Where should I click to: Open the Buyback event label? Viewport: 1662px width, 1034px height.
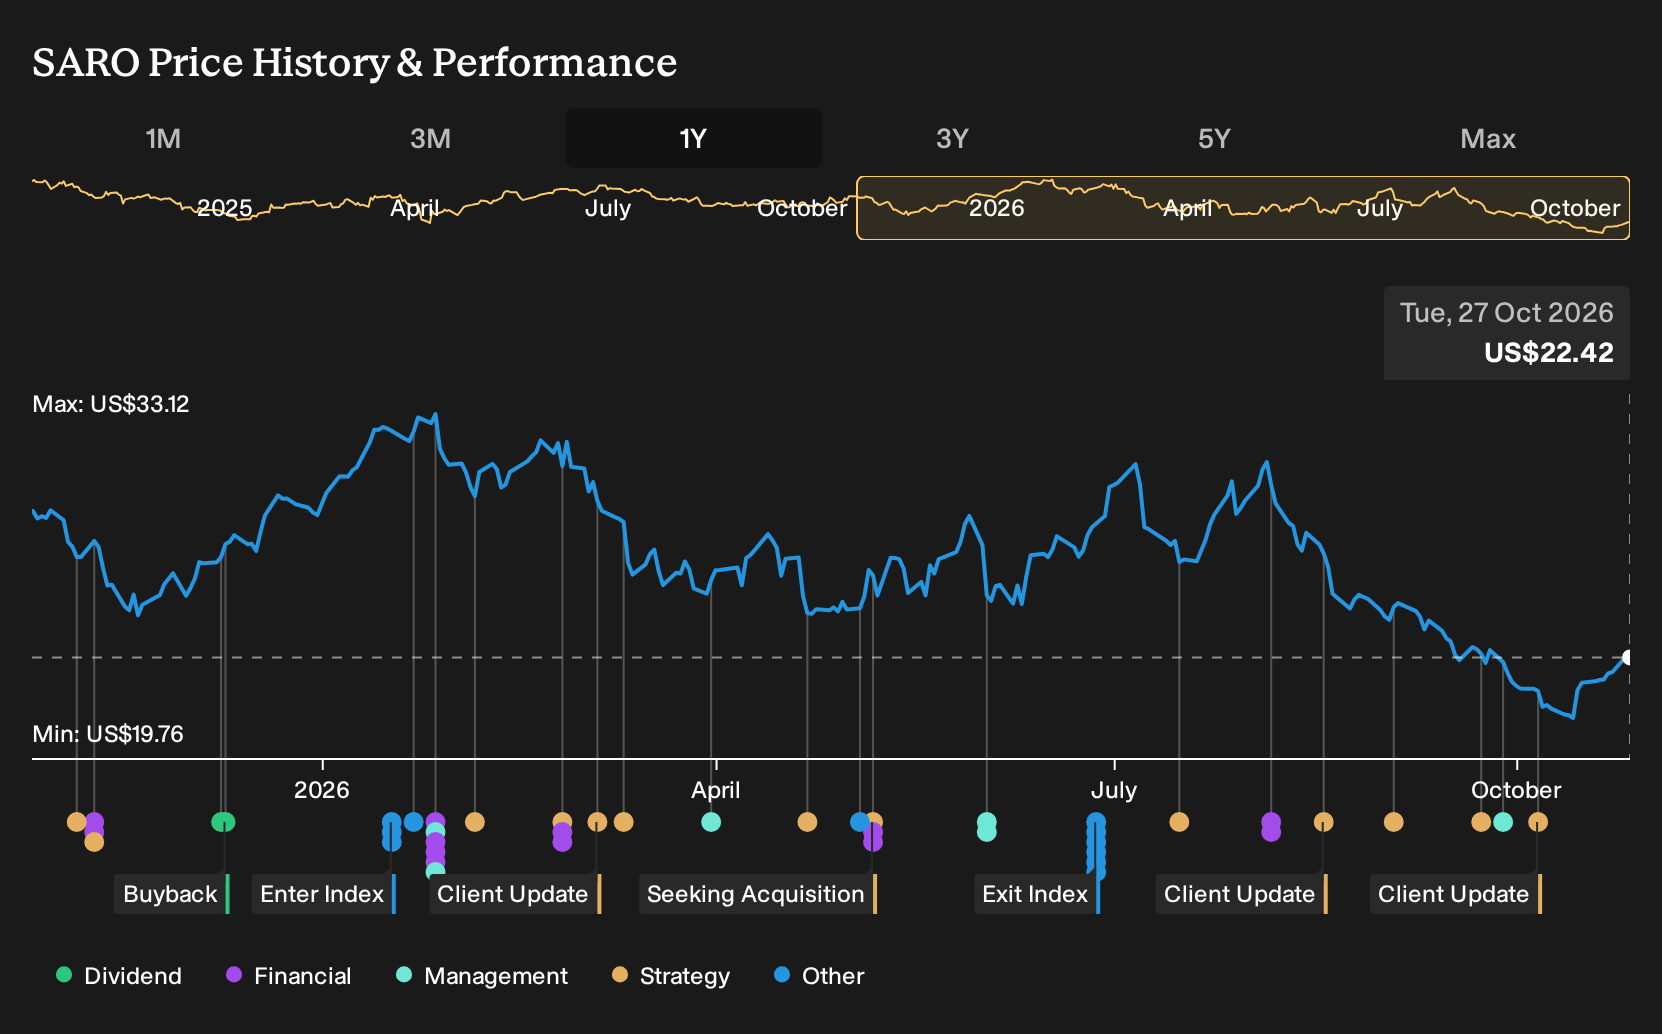click(172, 894)
